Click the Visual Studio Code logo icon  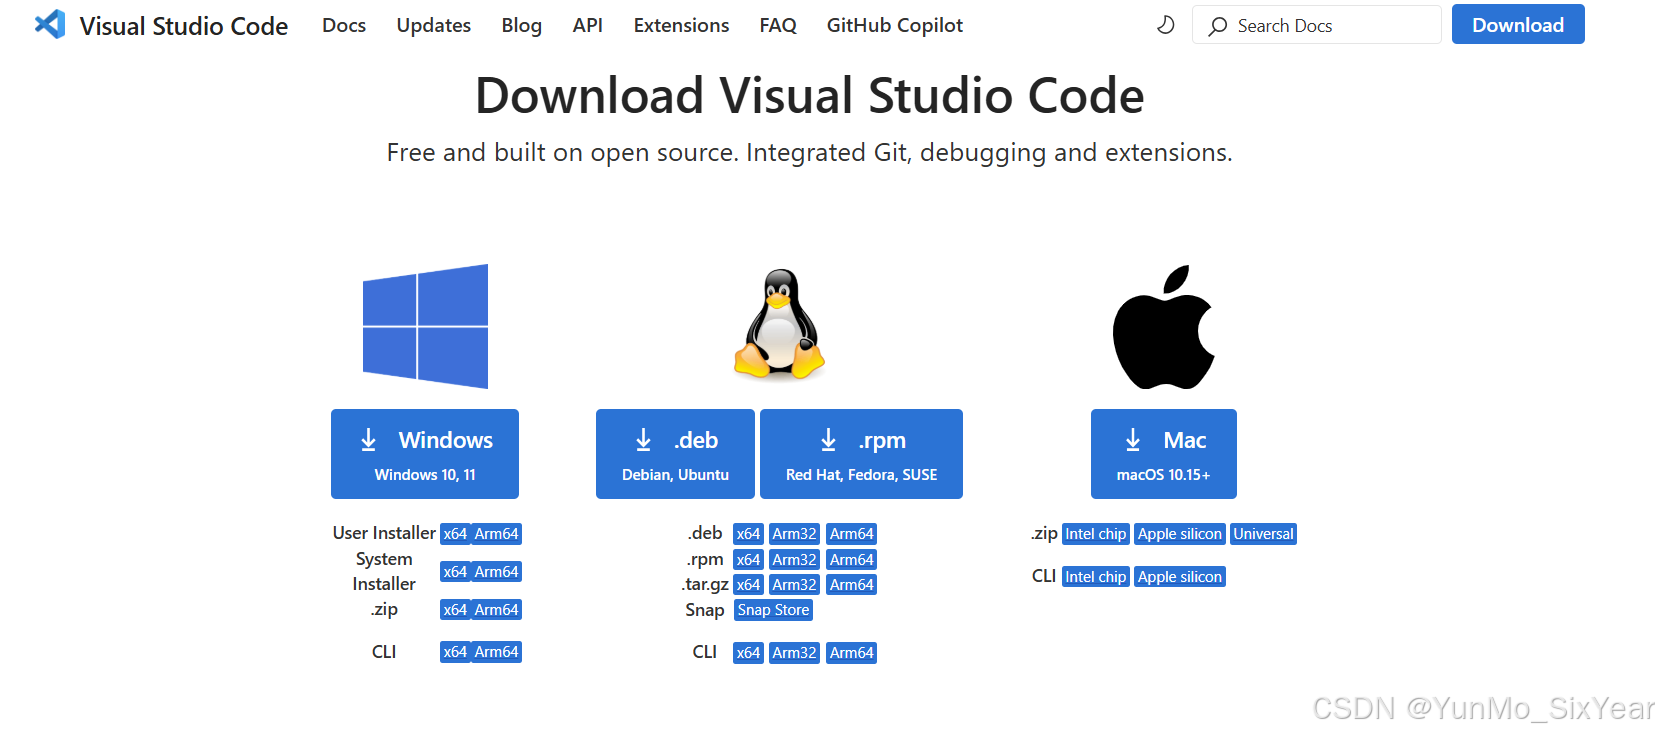[x=50, y=24]
